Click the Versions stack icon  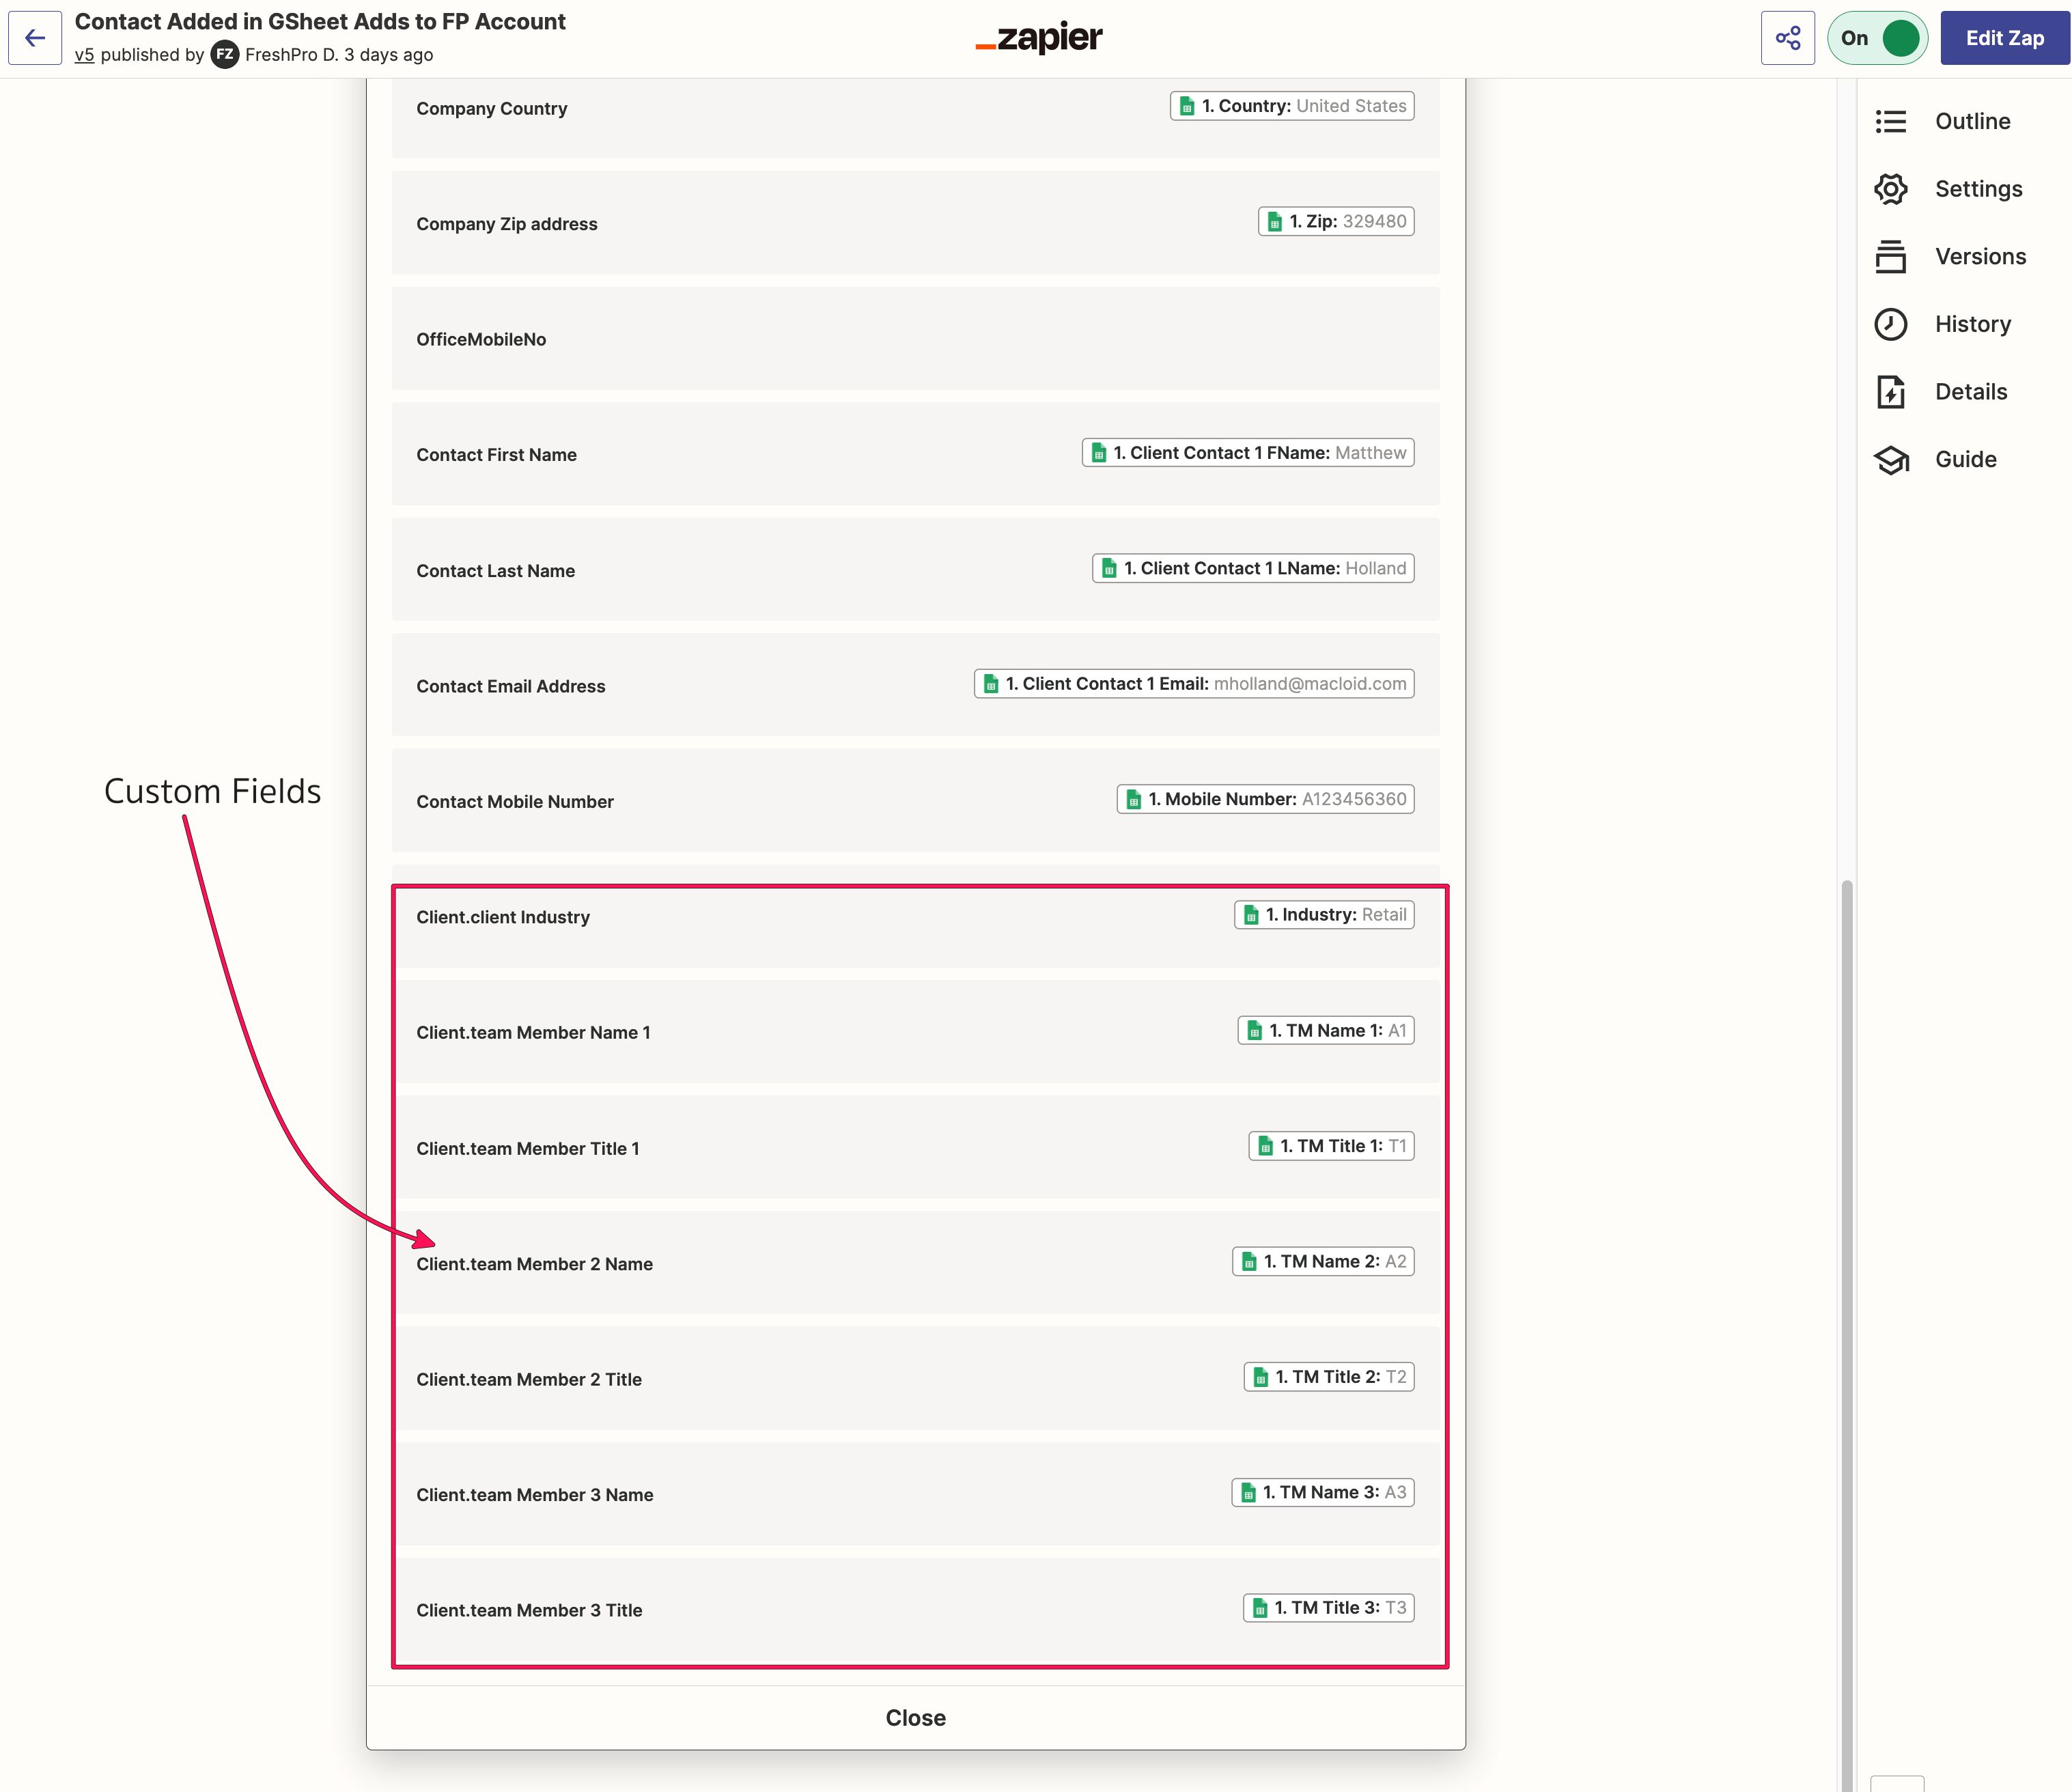(1890, 257)
